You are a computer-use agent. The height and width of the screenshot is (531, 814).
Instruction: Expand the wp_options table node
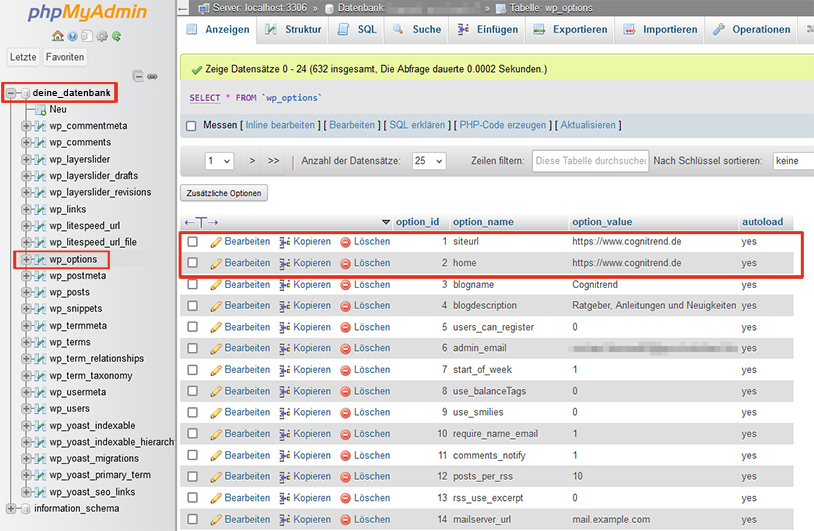[x=25, y=259]
